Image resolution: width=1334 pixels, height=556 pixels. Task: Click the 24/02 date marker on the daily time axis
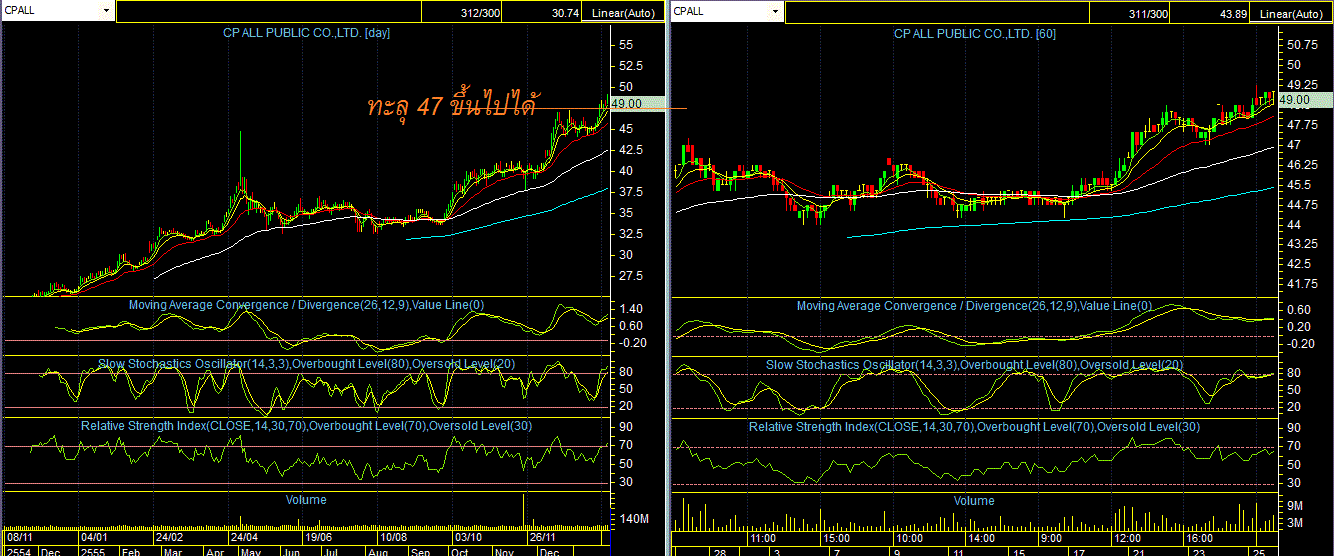pyautogui.click(x=171, y=537)
